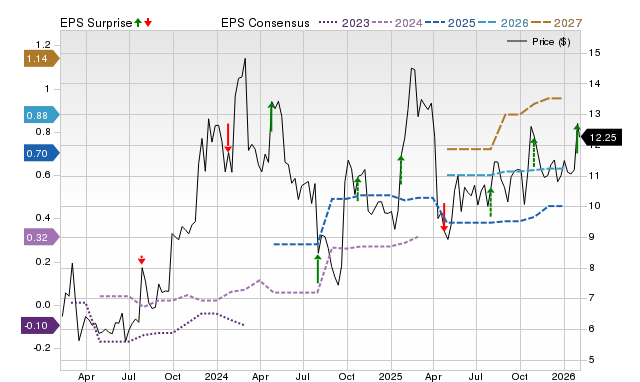Click the EPS Consensus heading
This screenshot has height=382, width=640.
265,23
